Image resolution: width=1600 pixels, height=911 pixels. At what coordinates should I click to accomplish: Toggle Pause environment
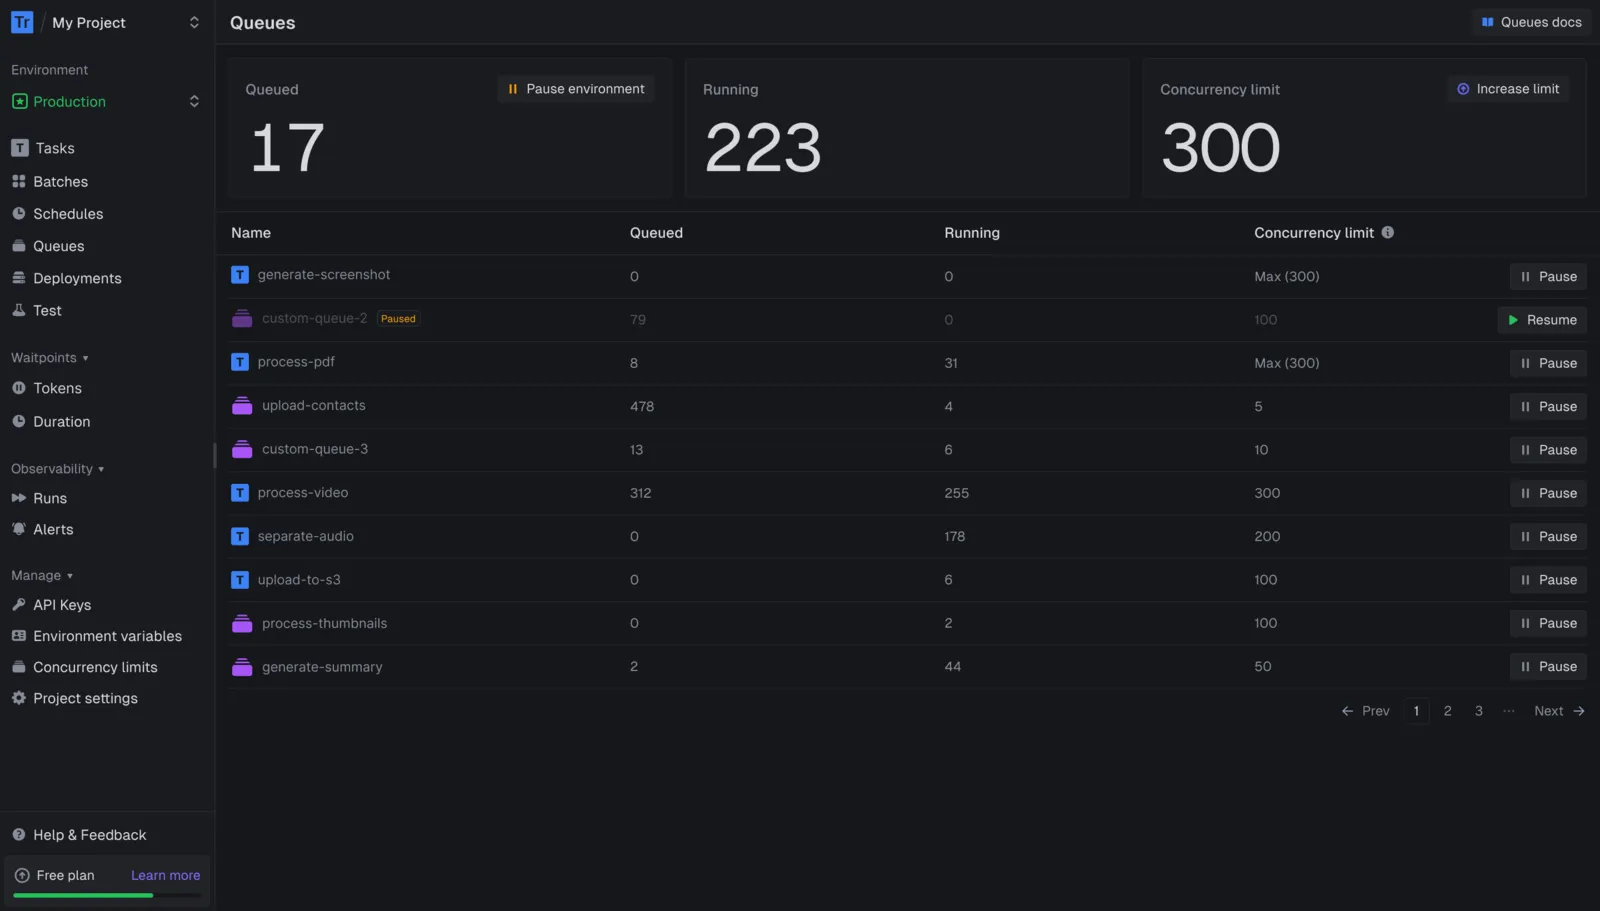coord(576,89)
